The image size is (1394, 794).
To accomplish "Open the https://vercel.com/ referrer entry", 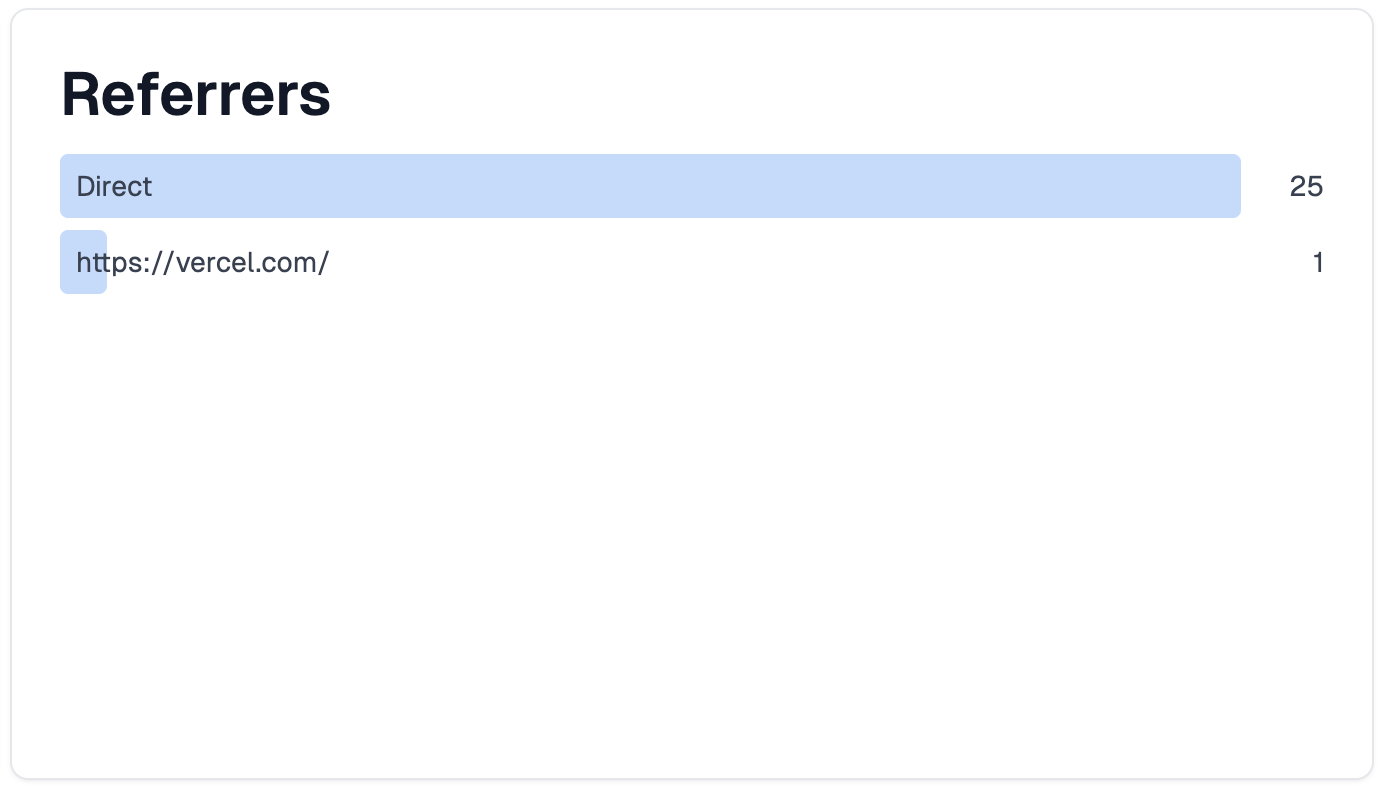I will [x=692, y=262].
